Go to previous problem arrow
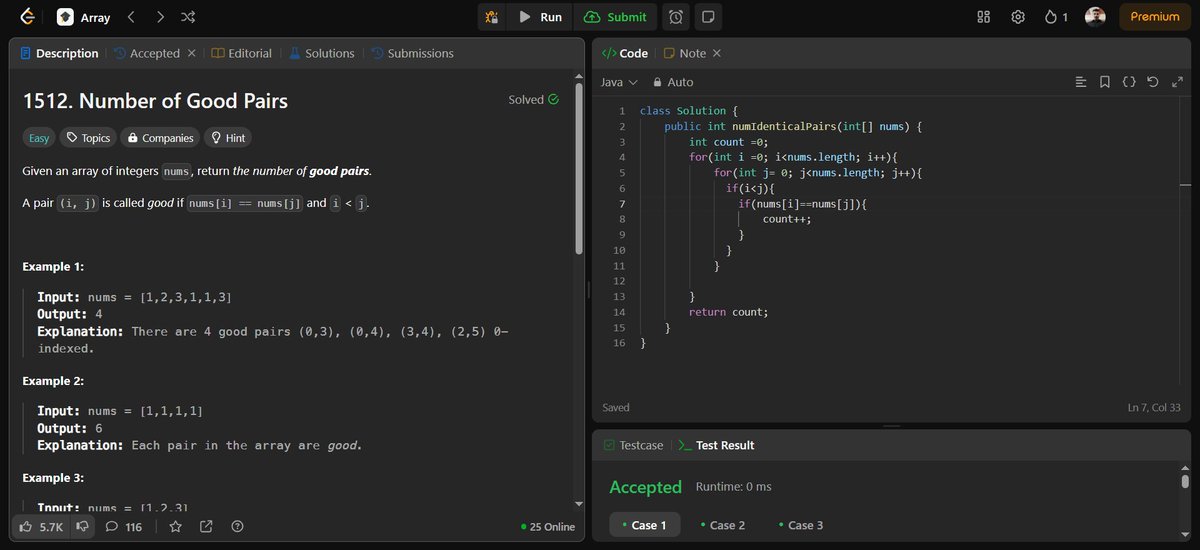This screenshot has width=1200, height=550. pyautogui.click(x=131, y=17)
